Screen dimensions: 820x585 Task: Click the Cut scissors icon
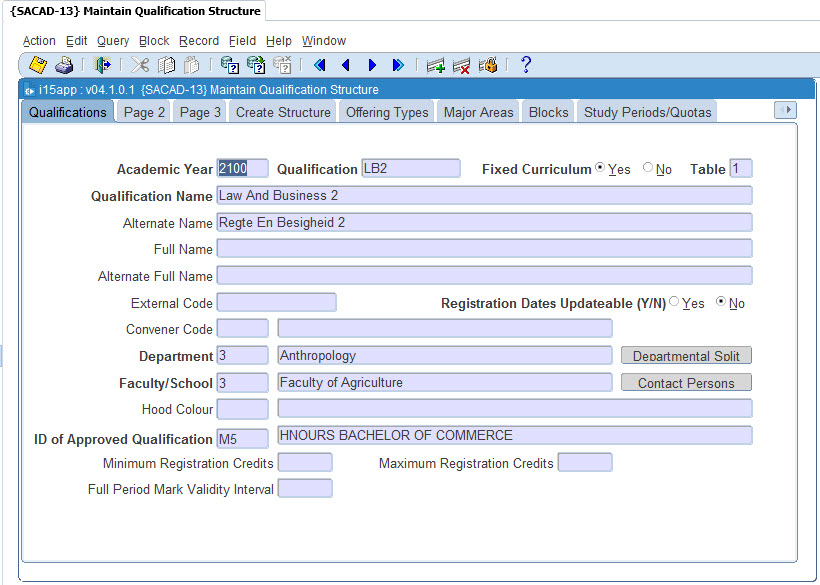(x=140, y=65)
